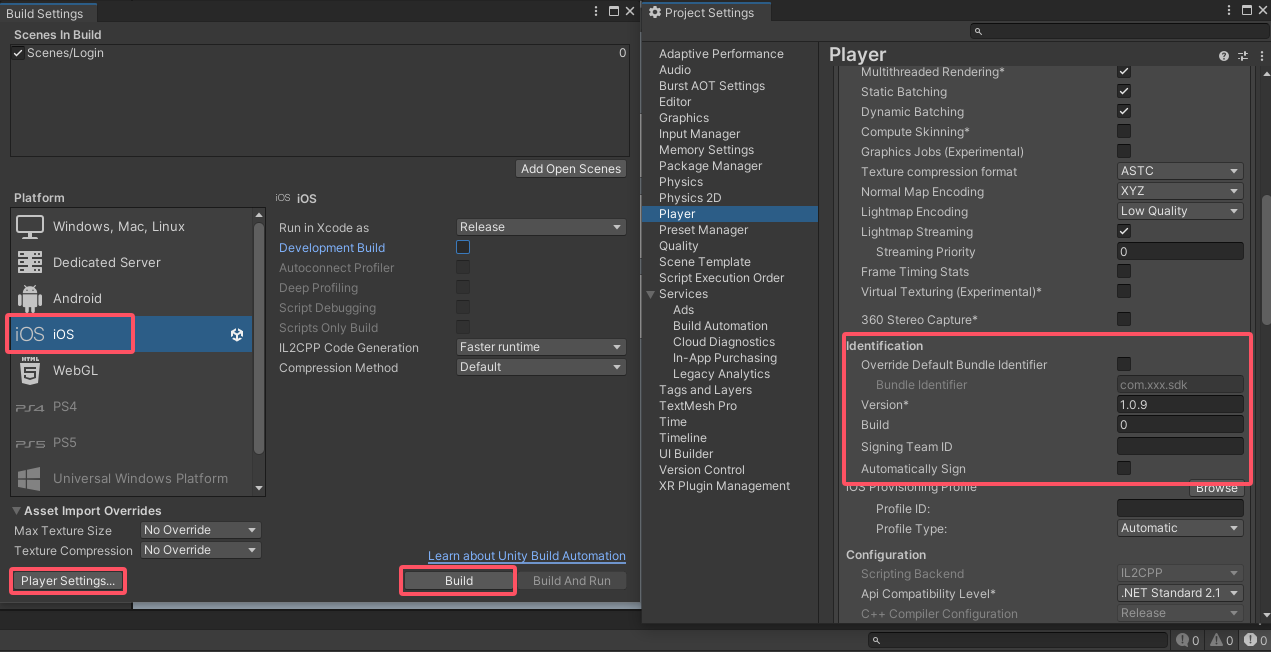Choose the PS5 platform icon
The height and width of the screenshot is (652, 1271).
click(x=30, y=442)
